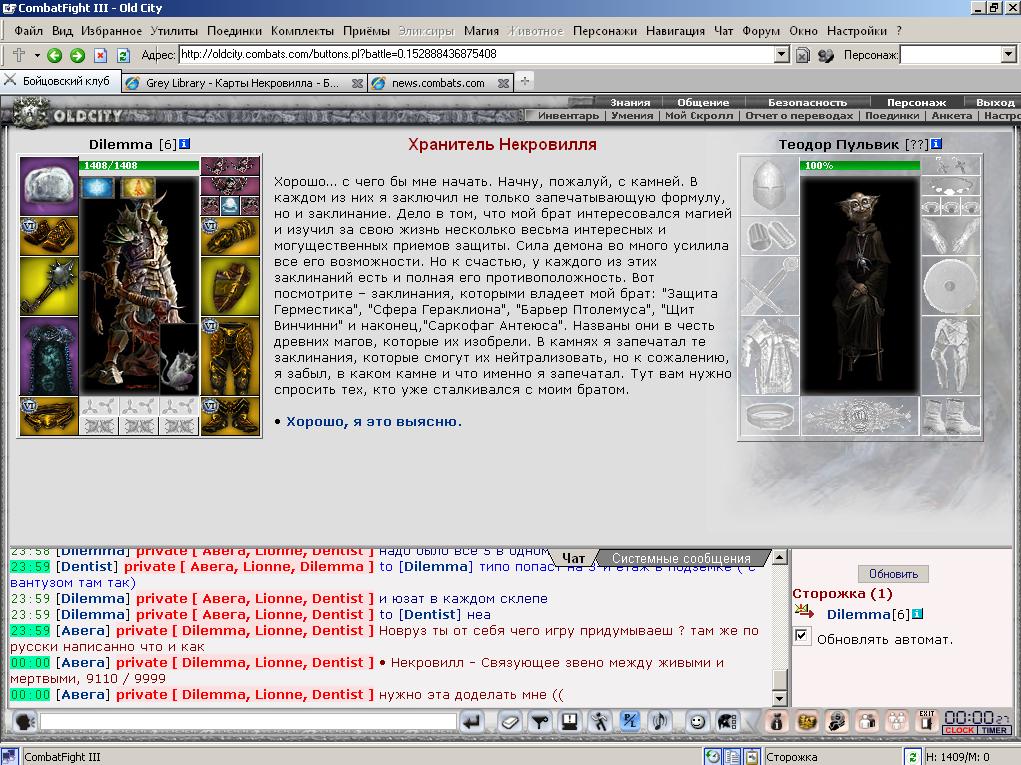Click the dialog reply Хорошо, я это выясню.
This screenshot has width=1021, height=765.
point(374,422)
